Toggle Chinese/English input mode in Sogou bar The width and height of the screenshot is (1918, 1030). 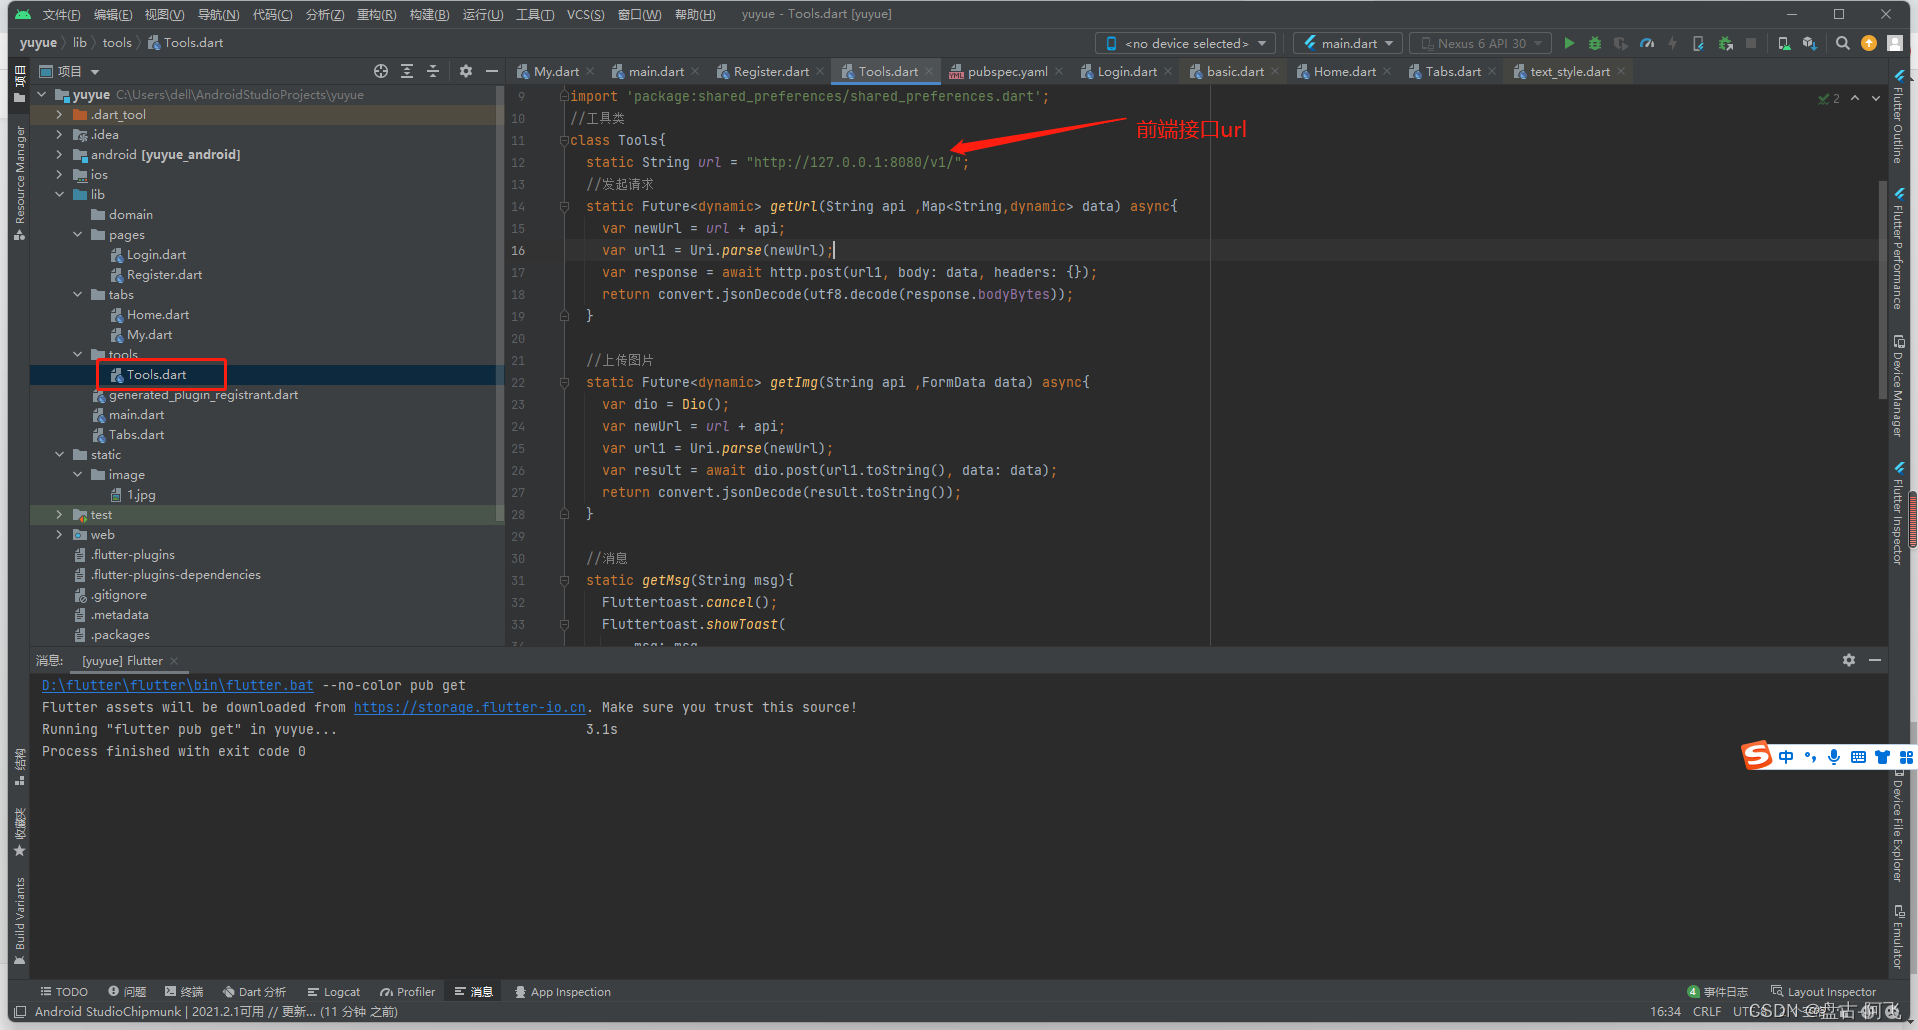pyautogui.click(x=1786, y=756)
